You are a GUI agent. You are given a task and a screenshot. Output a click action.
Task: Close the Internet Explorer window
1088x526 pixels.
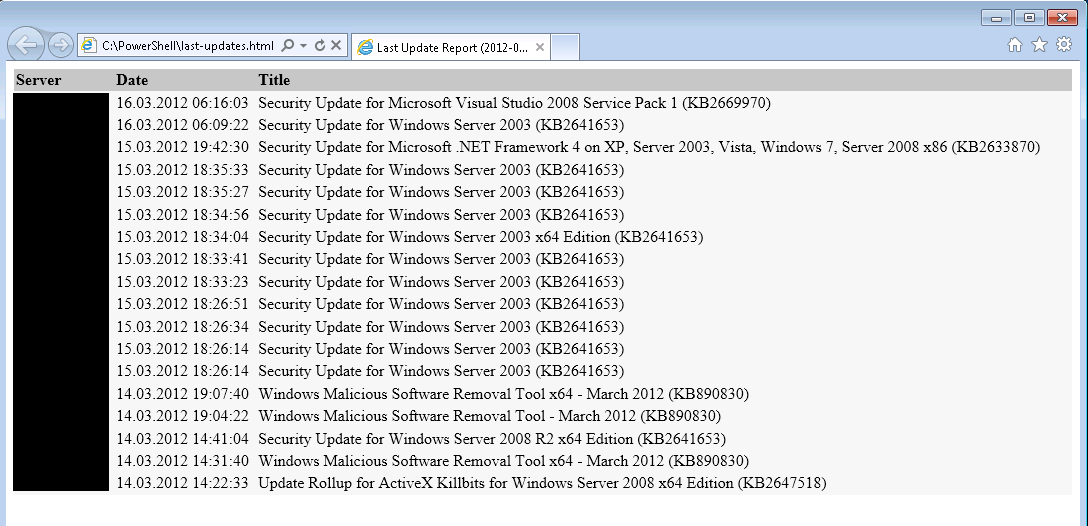click(x=1062, y=17)
